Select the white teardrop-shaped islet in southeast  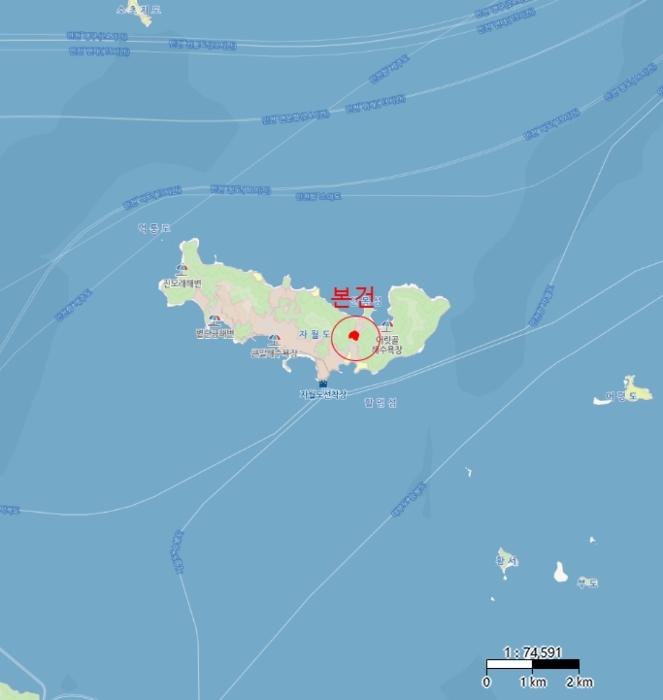tap(560, 572)
